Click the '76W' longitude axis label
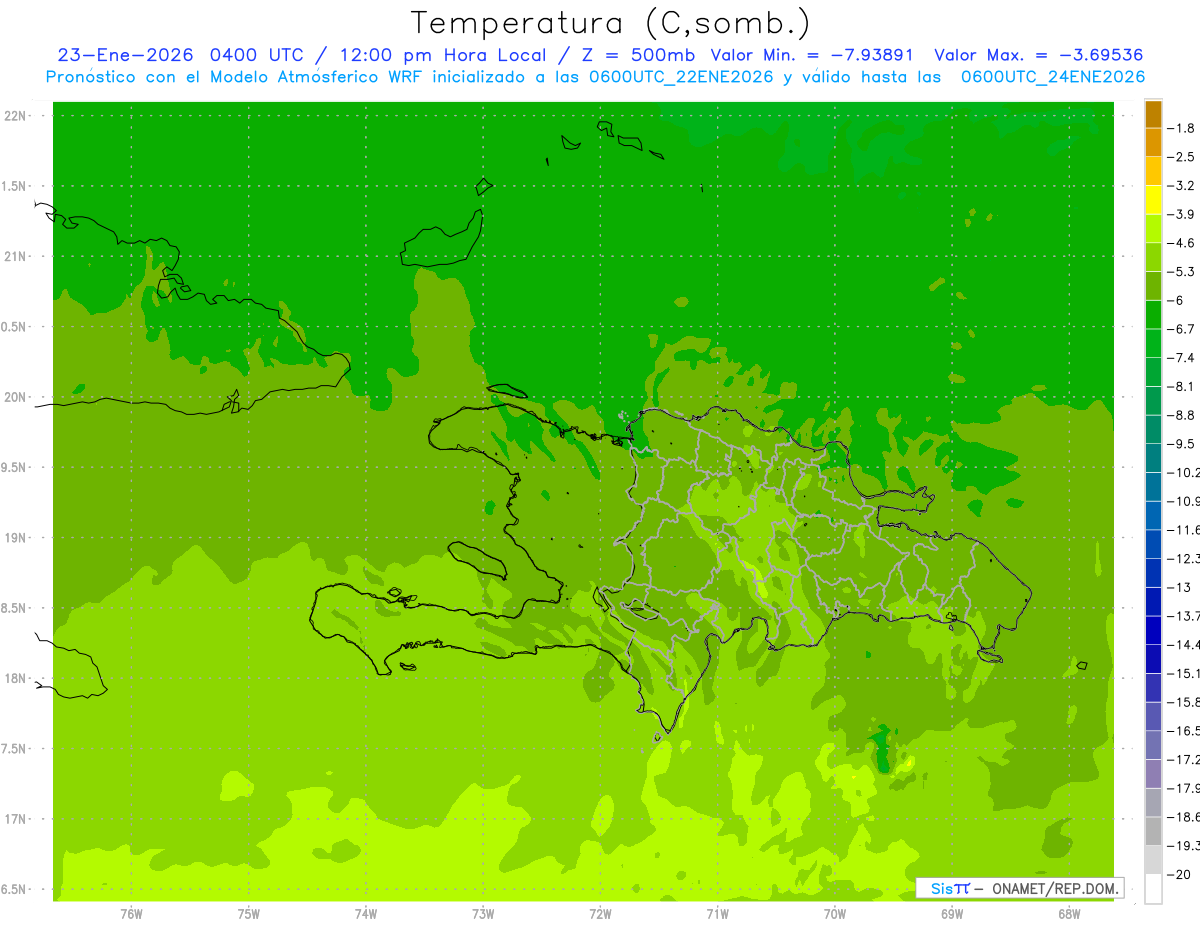Image resolution: width=1200 pixels, height=927 pixels. (131, 914)
